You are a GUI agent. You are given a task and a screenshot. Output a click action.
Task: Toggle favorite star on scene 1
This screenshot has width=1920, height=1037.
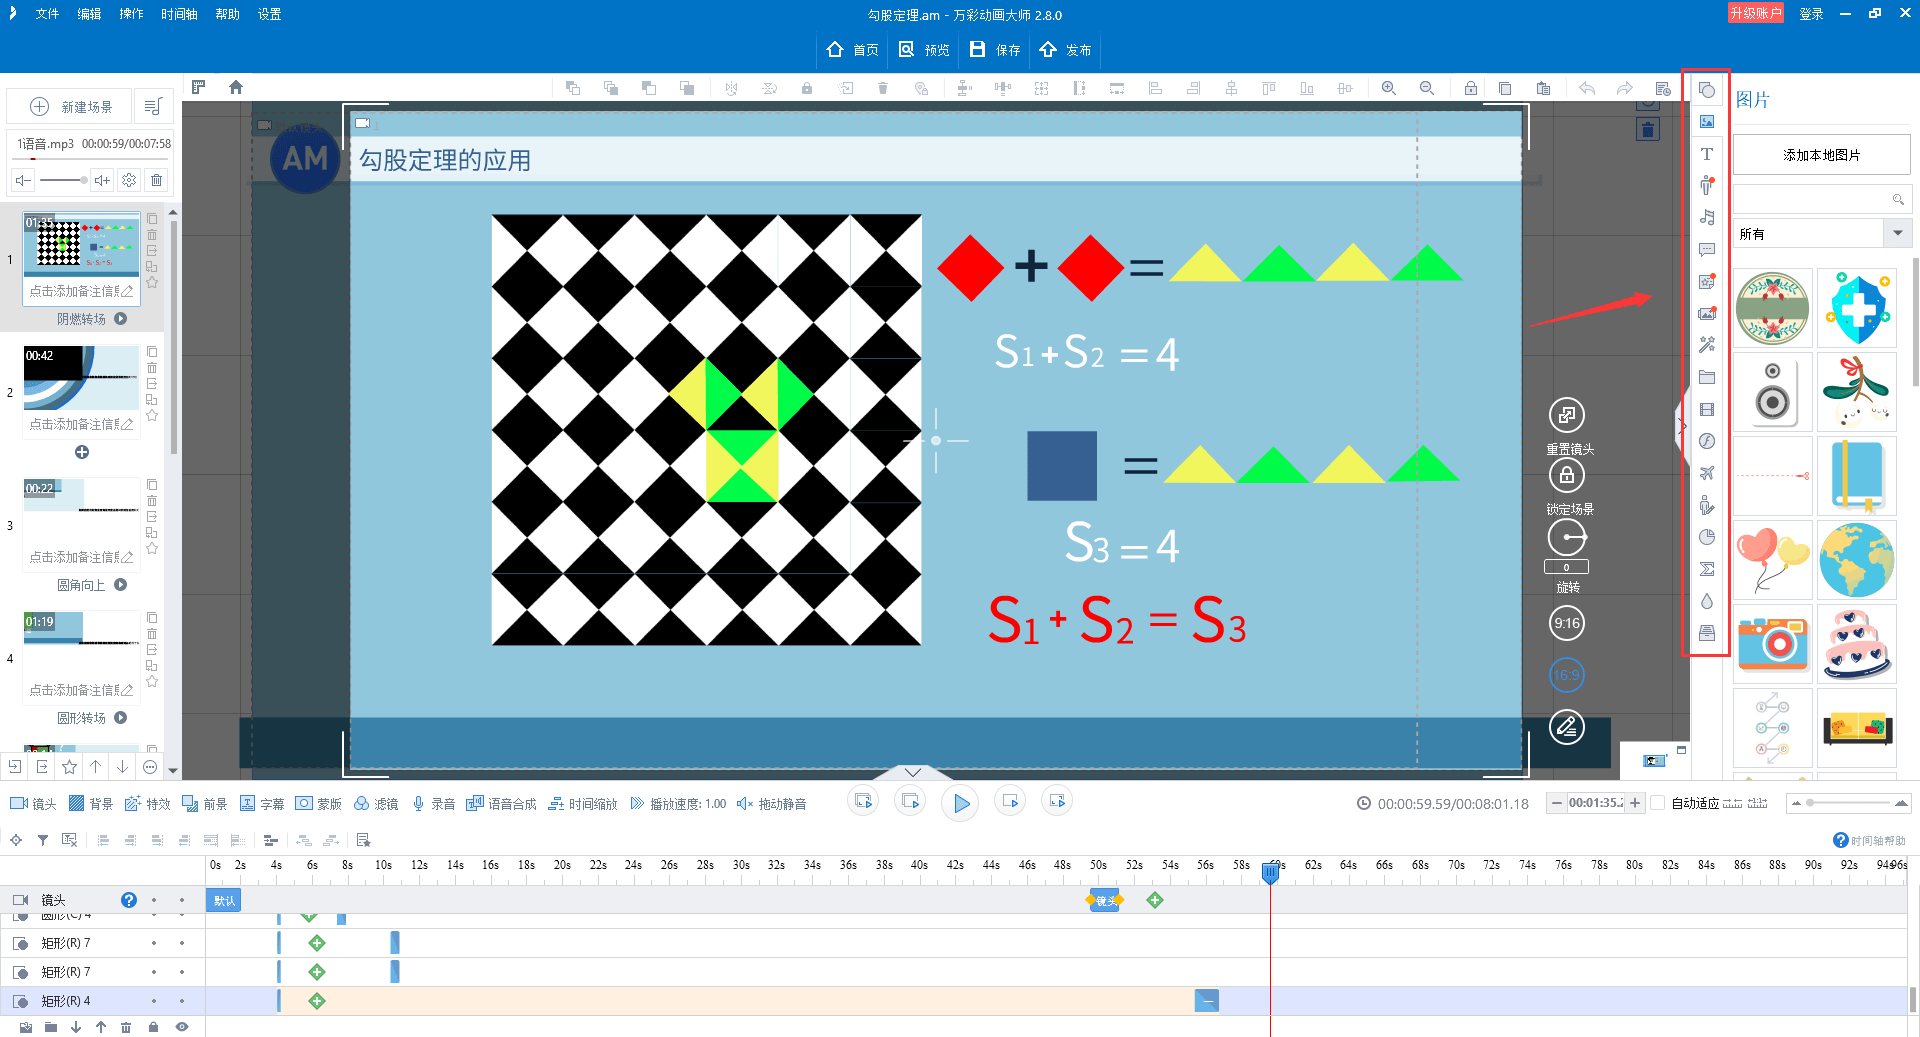point(152,283)
